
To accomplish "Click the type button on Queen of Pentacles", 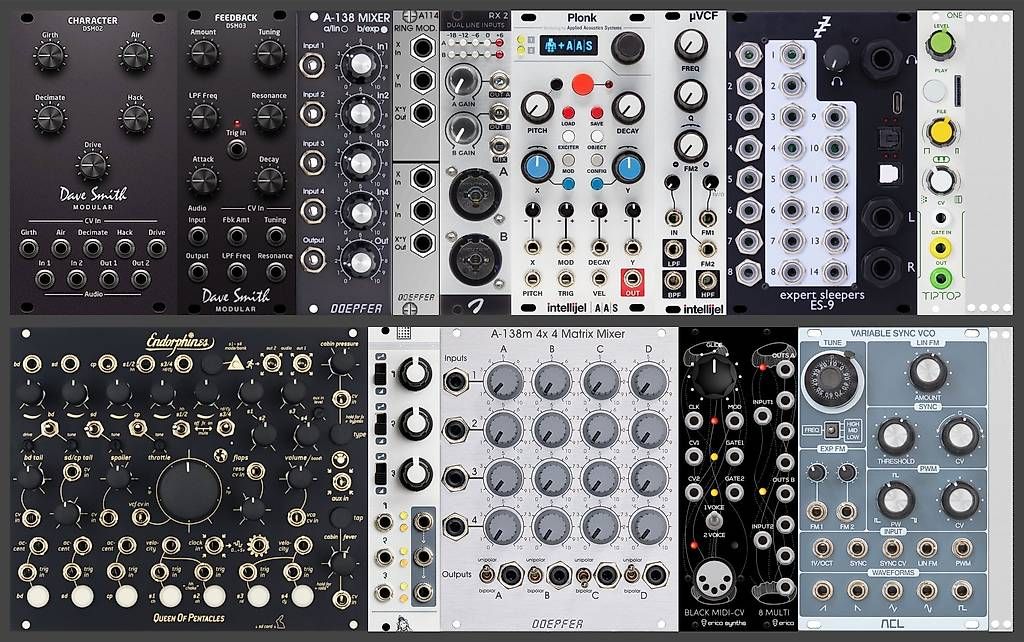I will (x=340, y=434).
